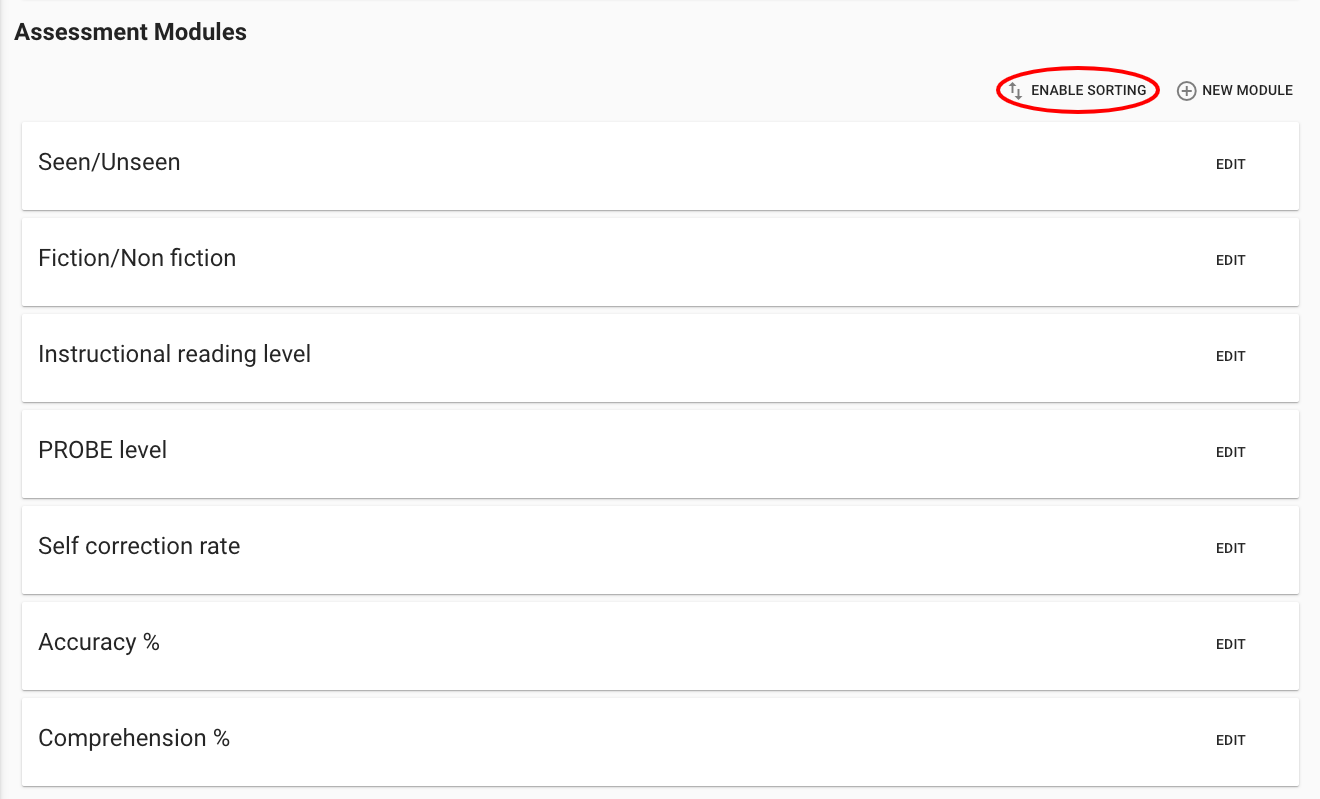Click the sort arrows icon
Image resolution: width=1320 pixels, height=799 pixels.
(1015, 91)
